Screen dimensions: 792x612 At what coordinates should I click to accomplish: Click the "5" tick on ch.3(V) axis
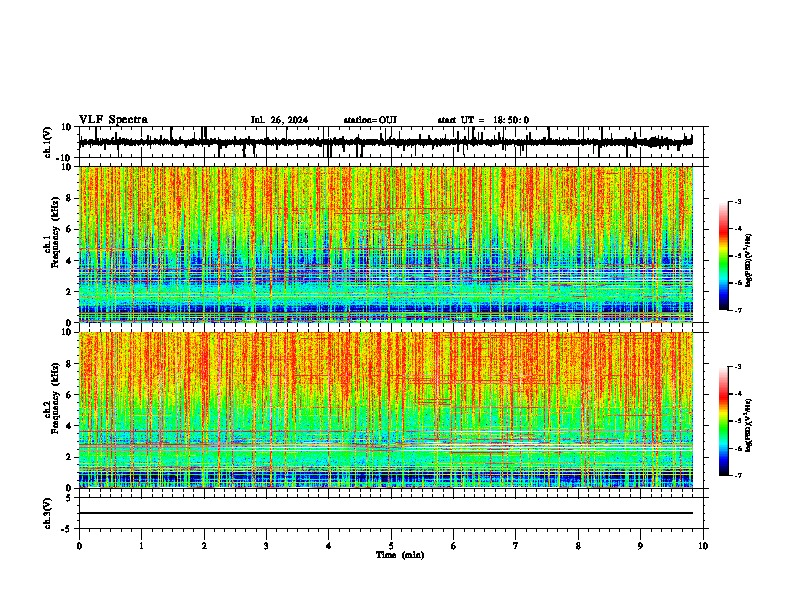(69, 497)
